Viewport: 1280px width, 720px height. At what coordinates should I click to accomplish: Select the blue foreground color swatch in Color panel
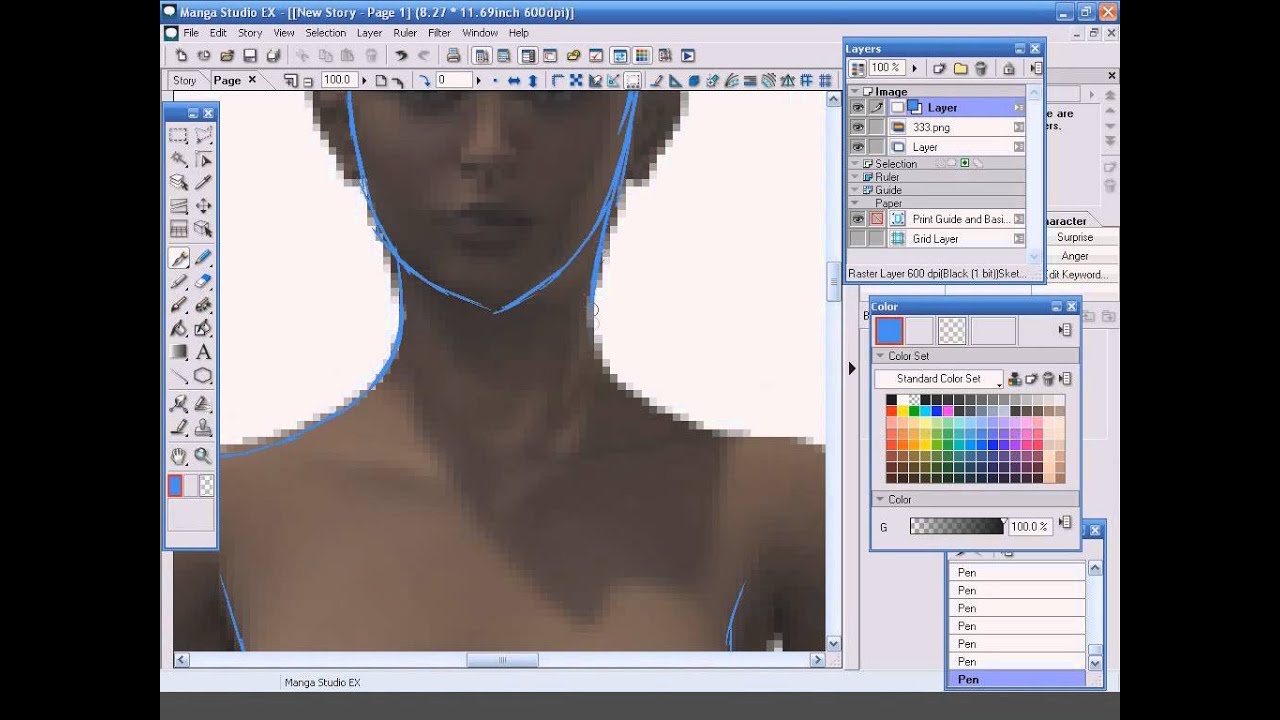tap(889, 331)
